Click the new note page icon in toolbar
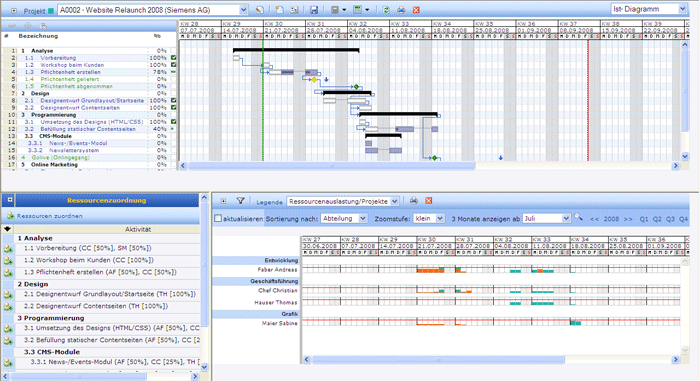The width and height of the screenshot is (700, 381). (x=279, y=10)
